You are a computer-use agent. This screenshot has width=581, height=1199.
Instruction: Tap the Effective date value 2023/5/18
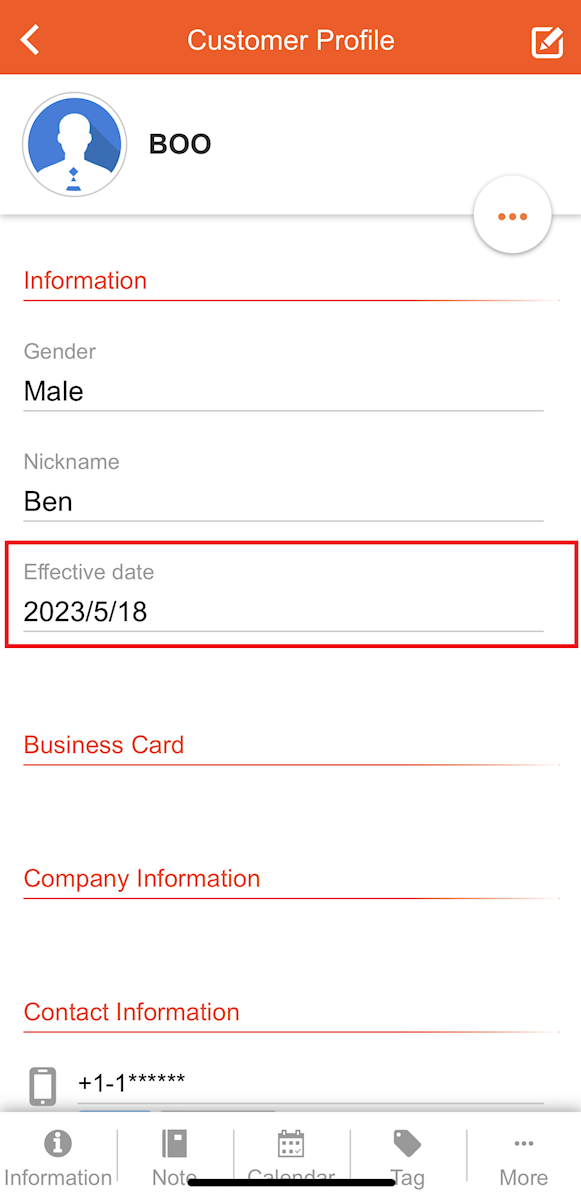[x=85, y=612]
